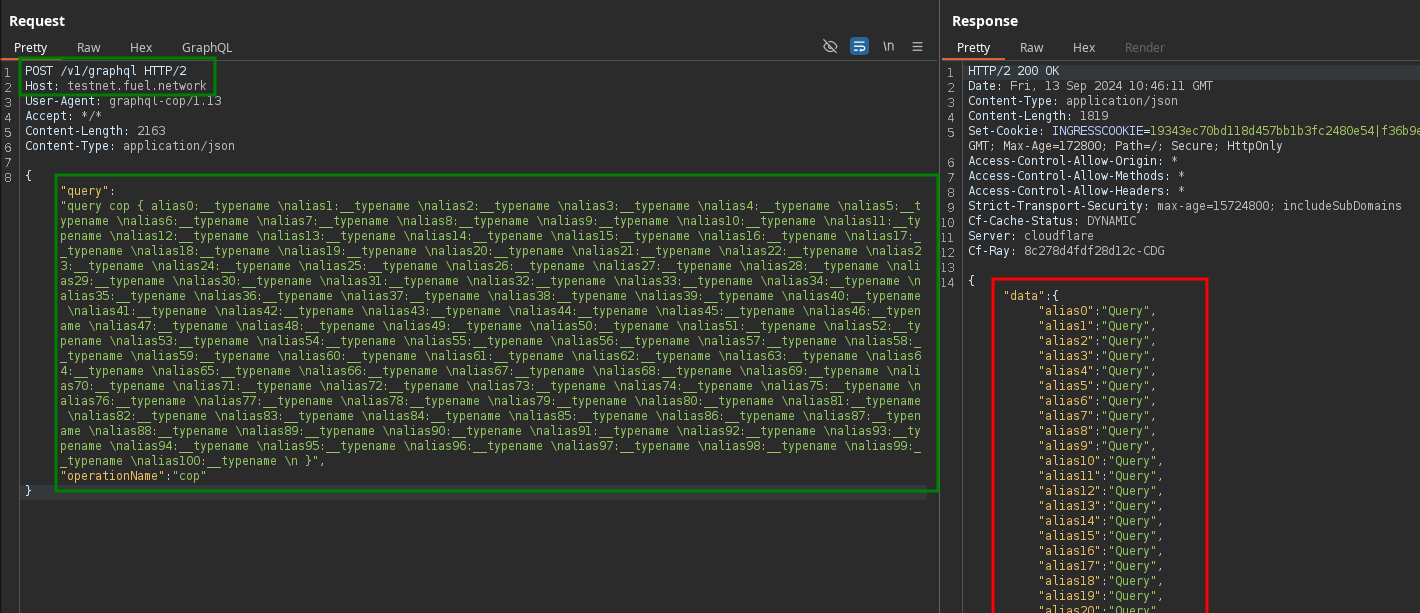Click the Strict-Transport-Security header line
Screen dimensions: 1420x613
click(x=1185, y=206)
